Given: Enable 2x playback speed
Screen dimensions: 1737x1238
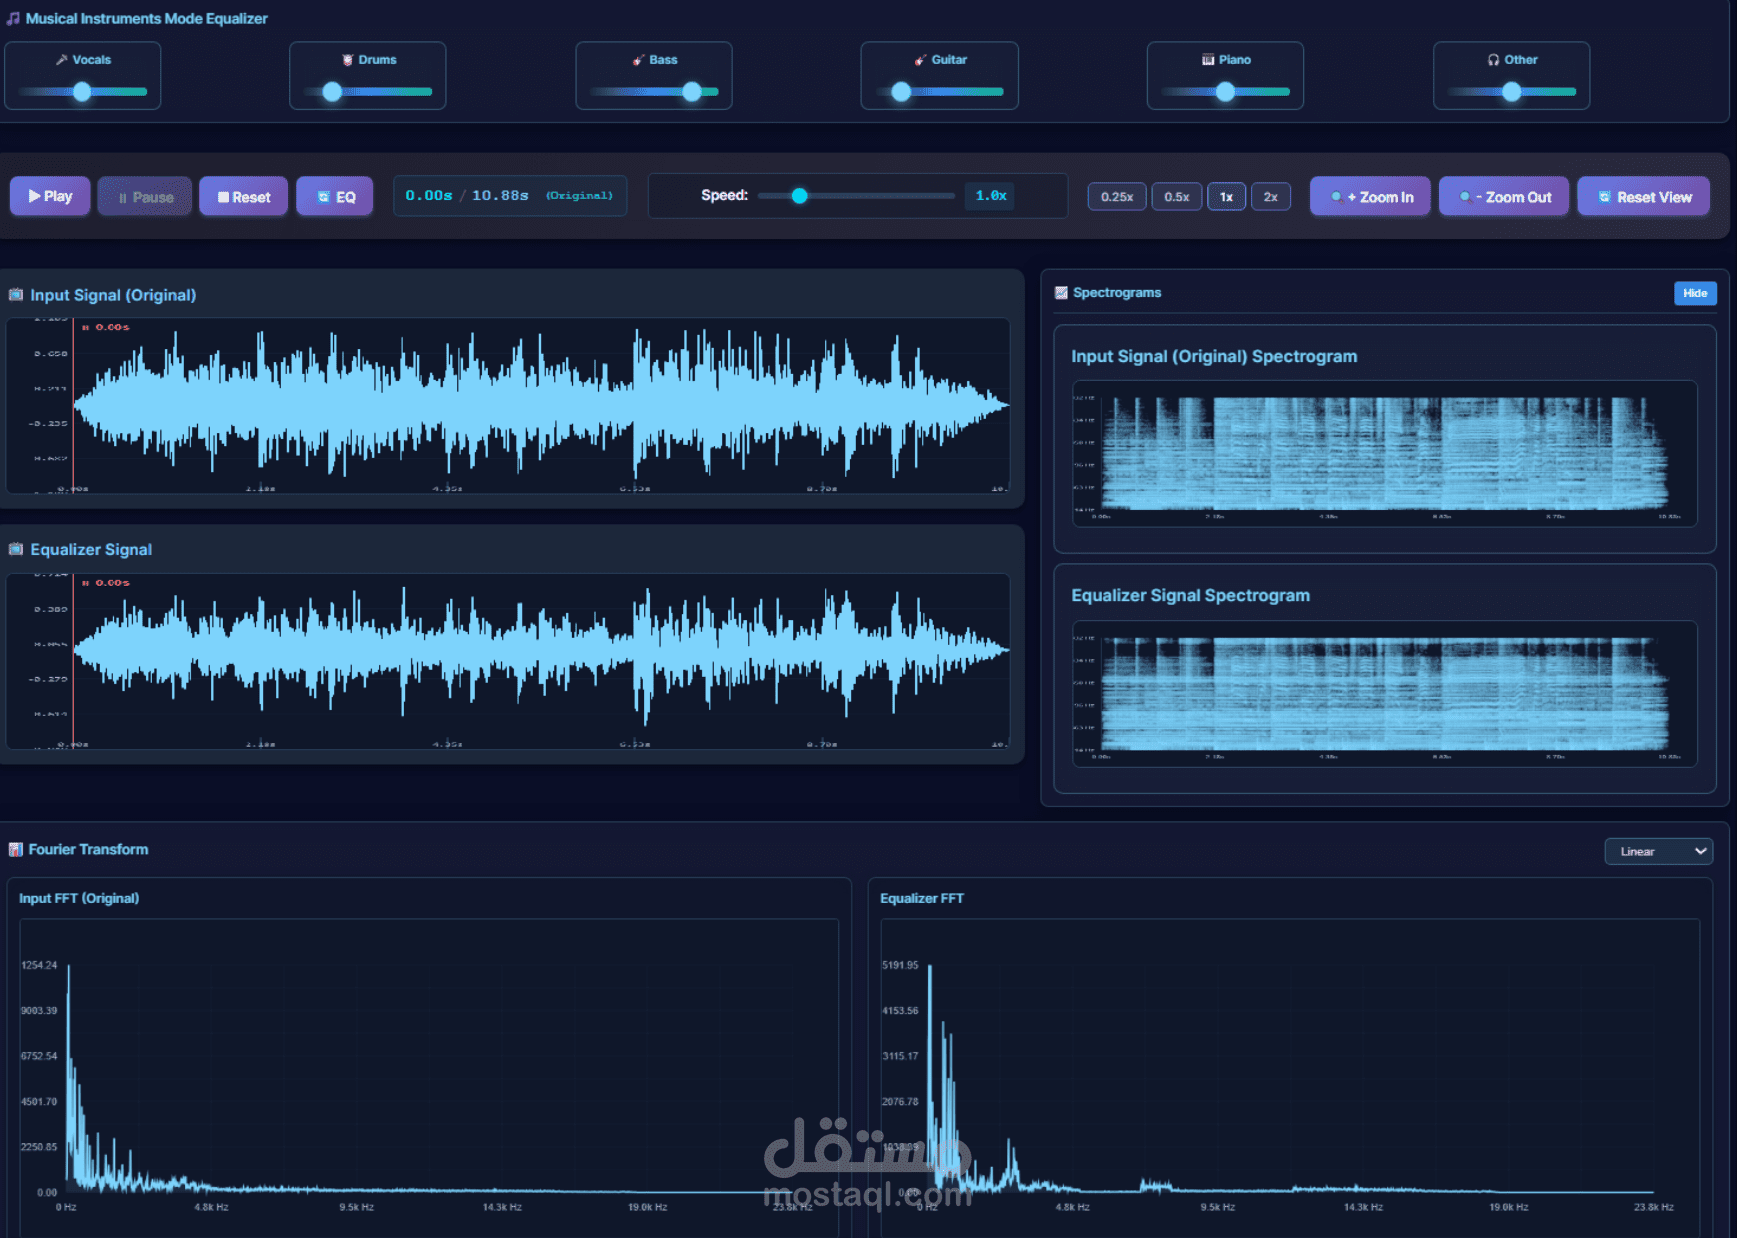Looking at the screenshot, I should tap(1271, 196).
